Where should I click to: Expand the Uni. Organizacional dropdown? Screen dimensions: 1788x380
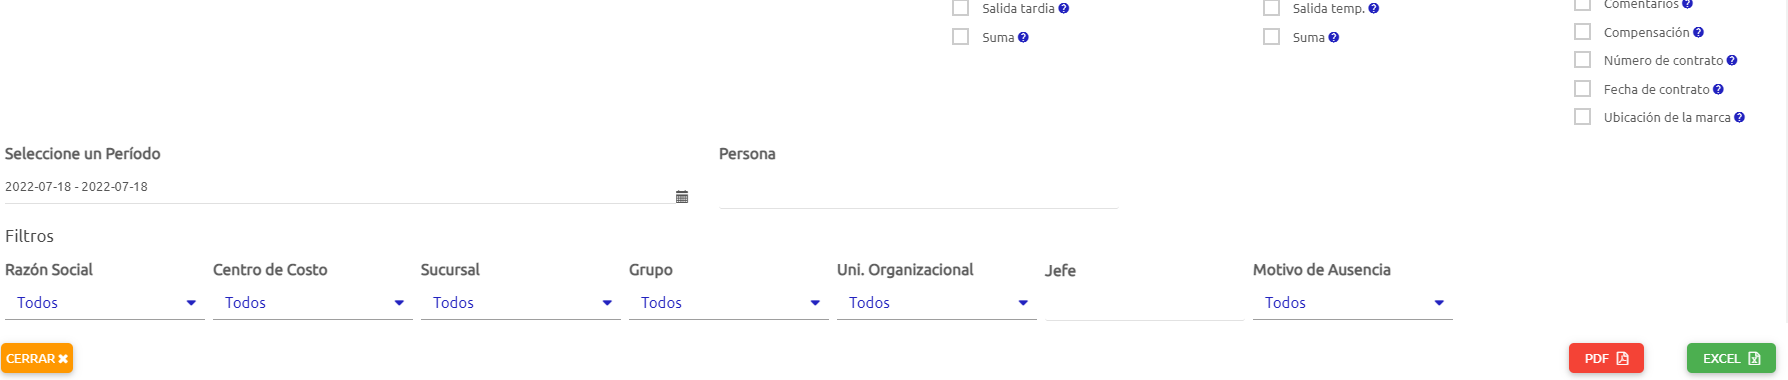pyautogui.click(x=937, y=303)
